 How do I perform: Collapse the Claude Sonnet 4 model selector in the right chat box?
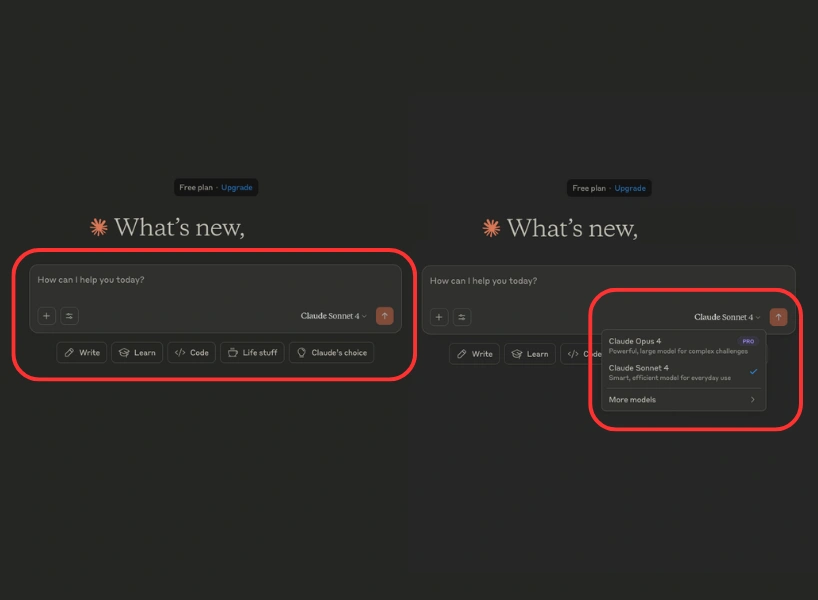727,317
